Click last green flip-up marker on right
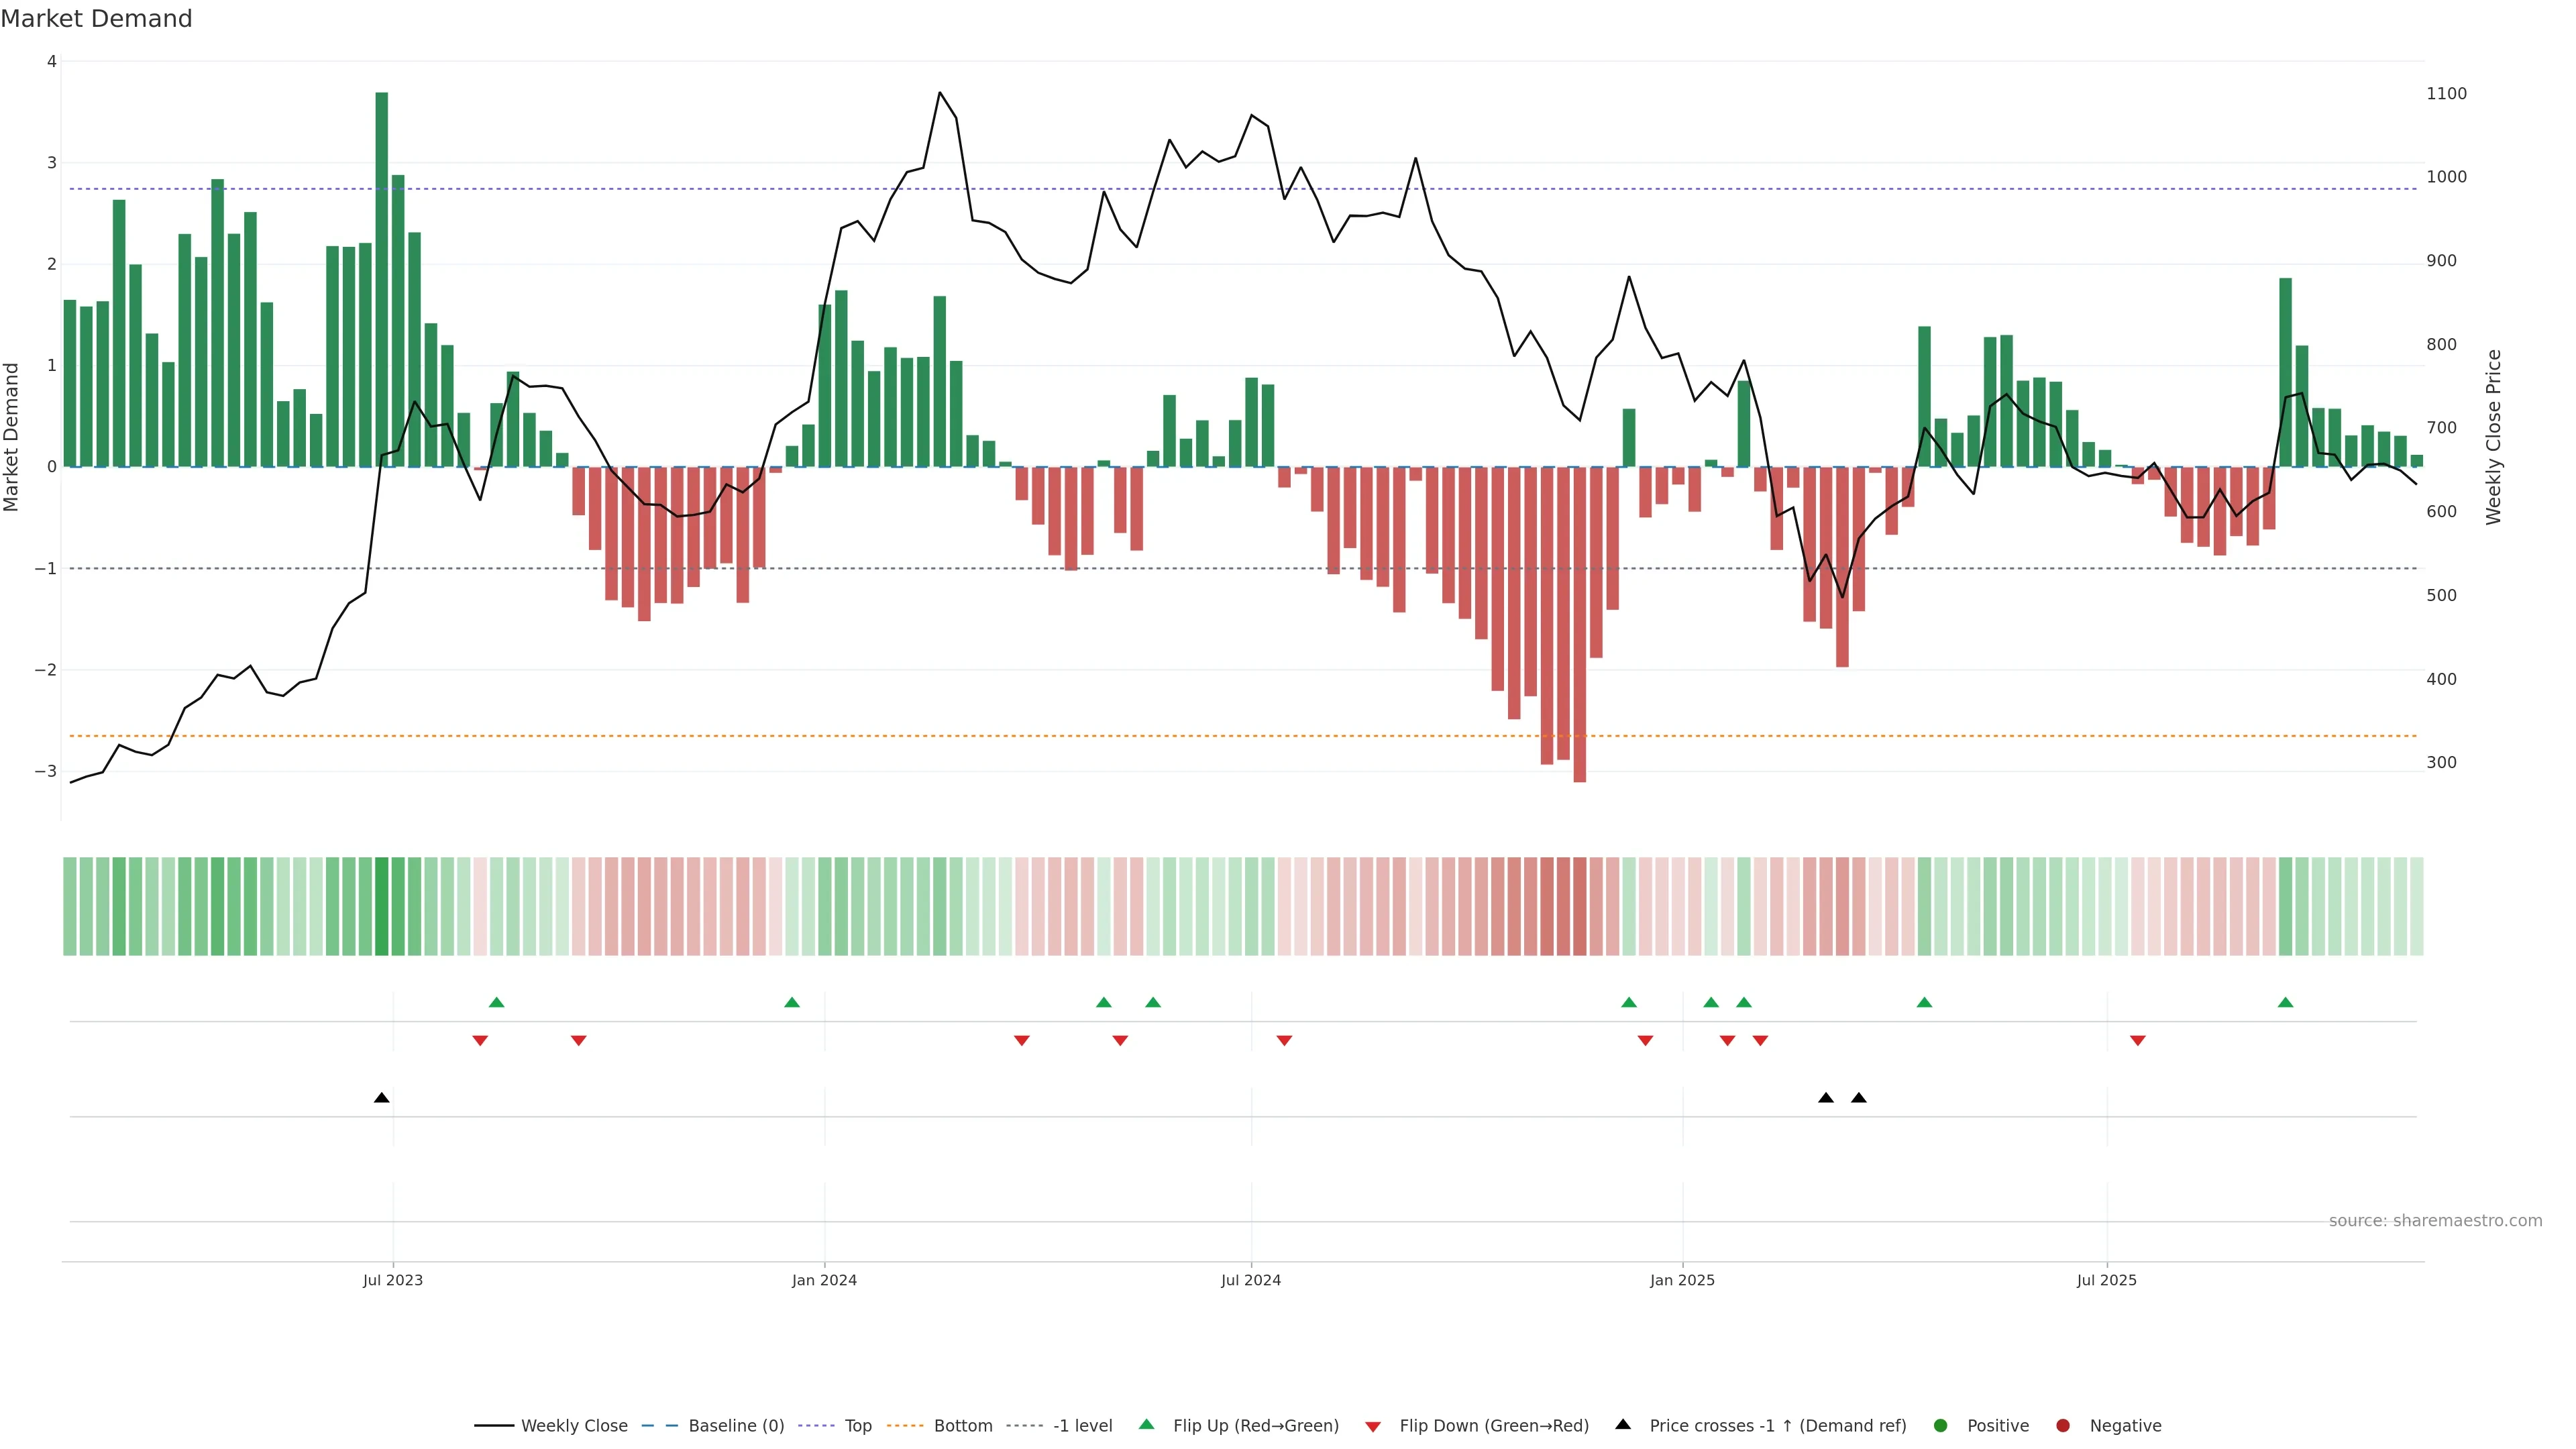 (2285, 1002)
